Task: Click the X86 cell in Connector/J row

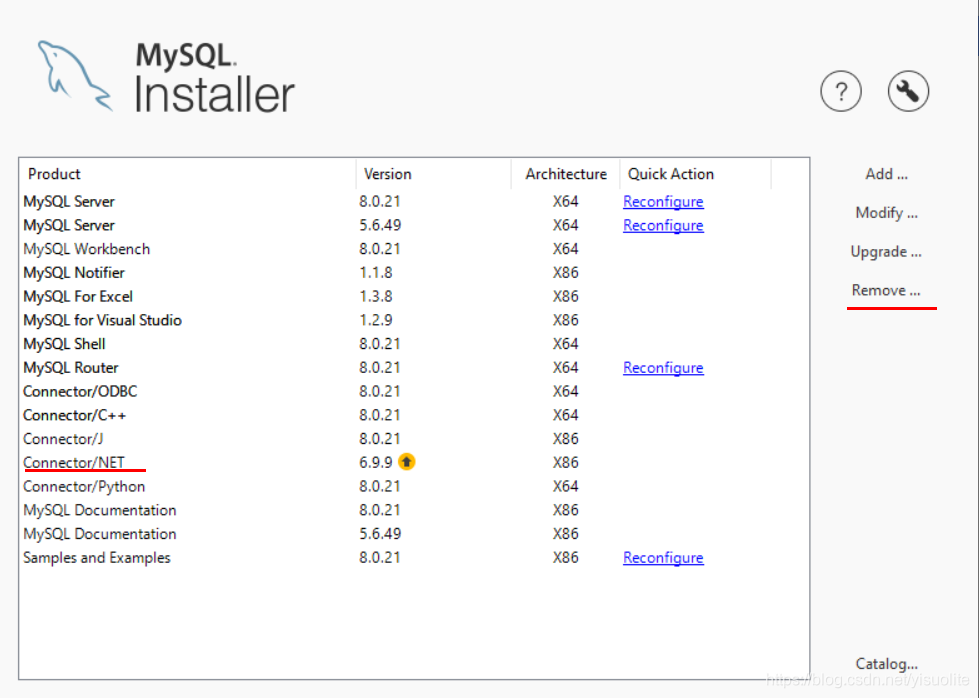Action: [565, 439]
